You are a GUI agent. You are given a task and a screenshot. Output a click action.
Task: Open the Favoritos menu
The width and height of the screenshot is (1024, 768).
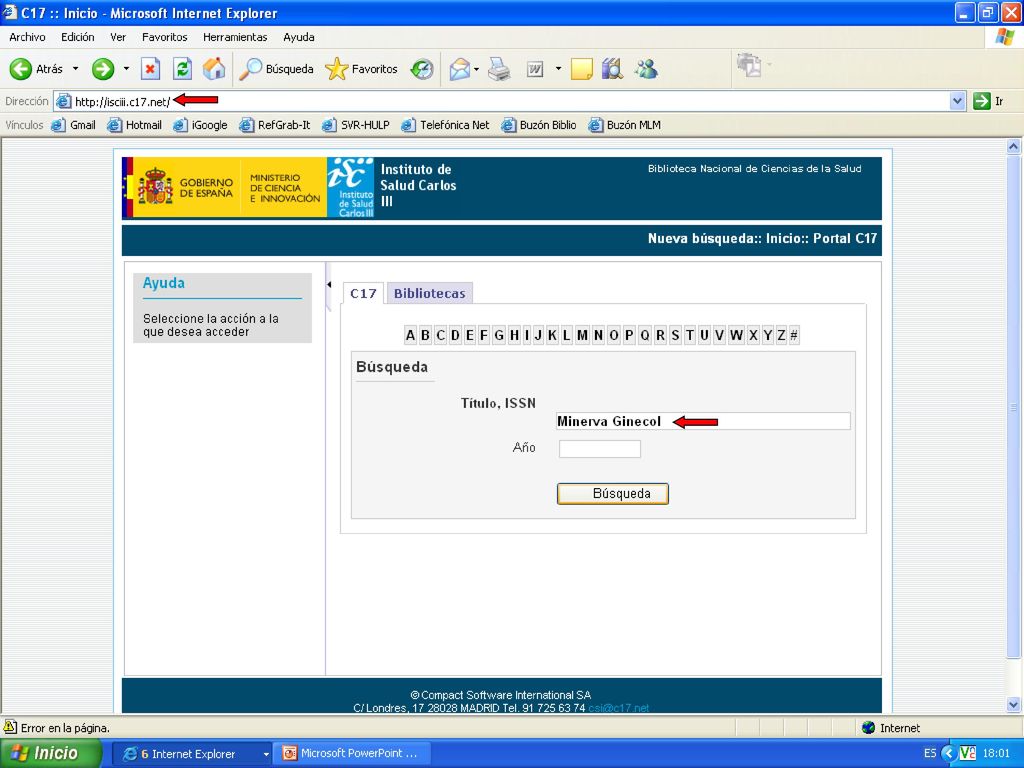(x=165, y=37)
